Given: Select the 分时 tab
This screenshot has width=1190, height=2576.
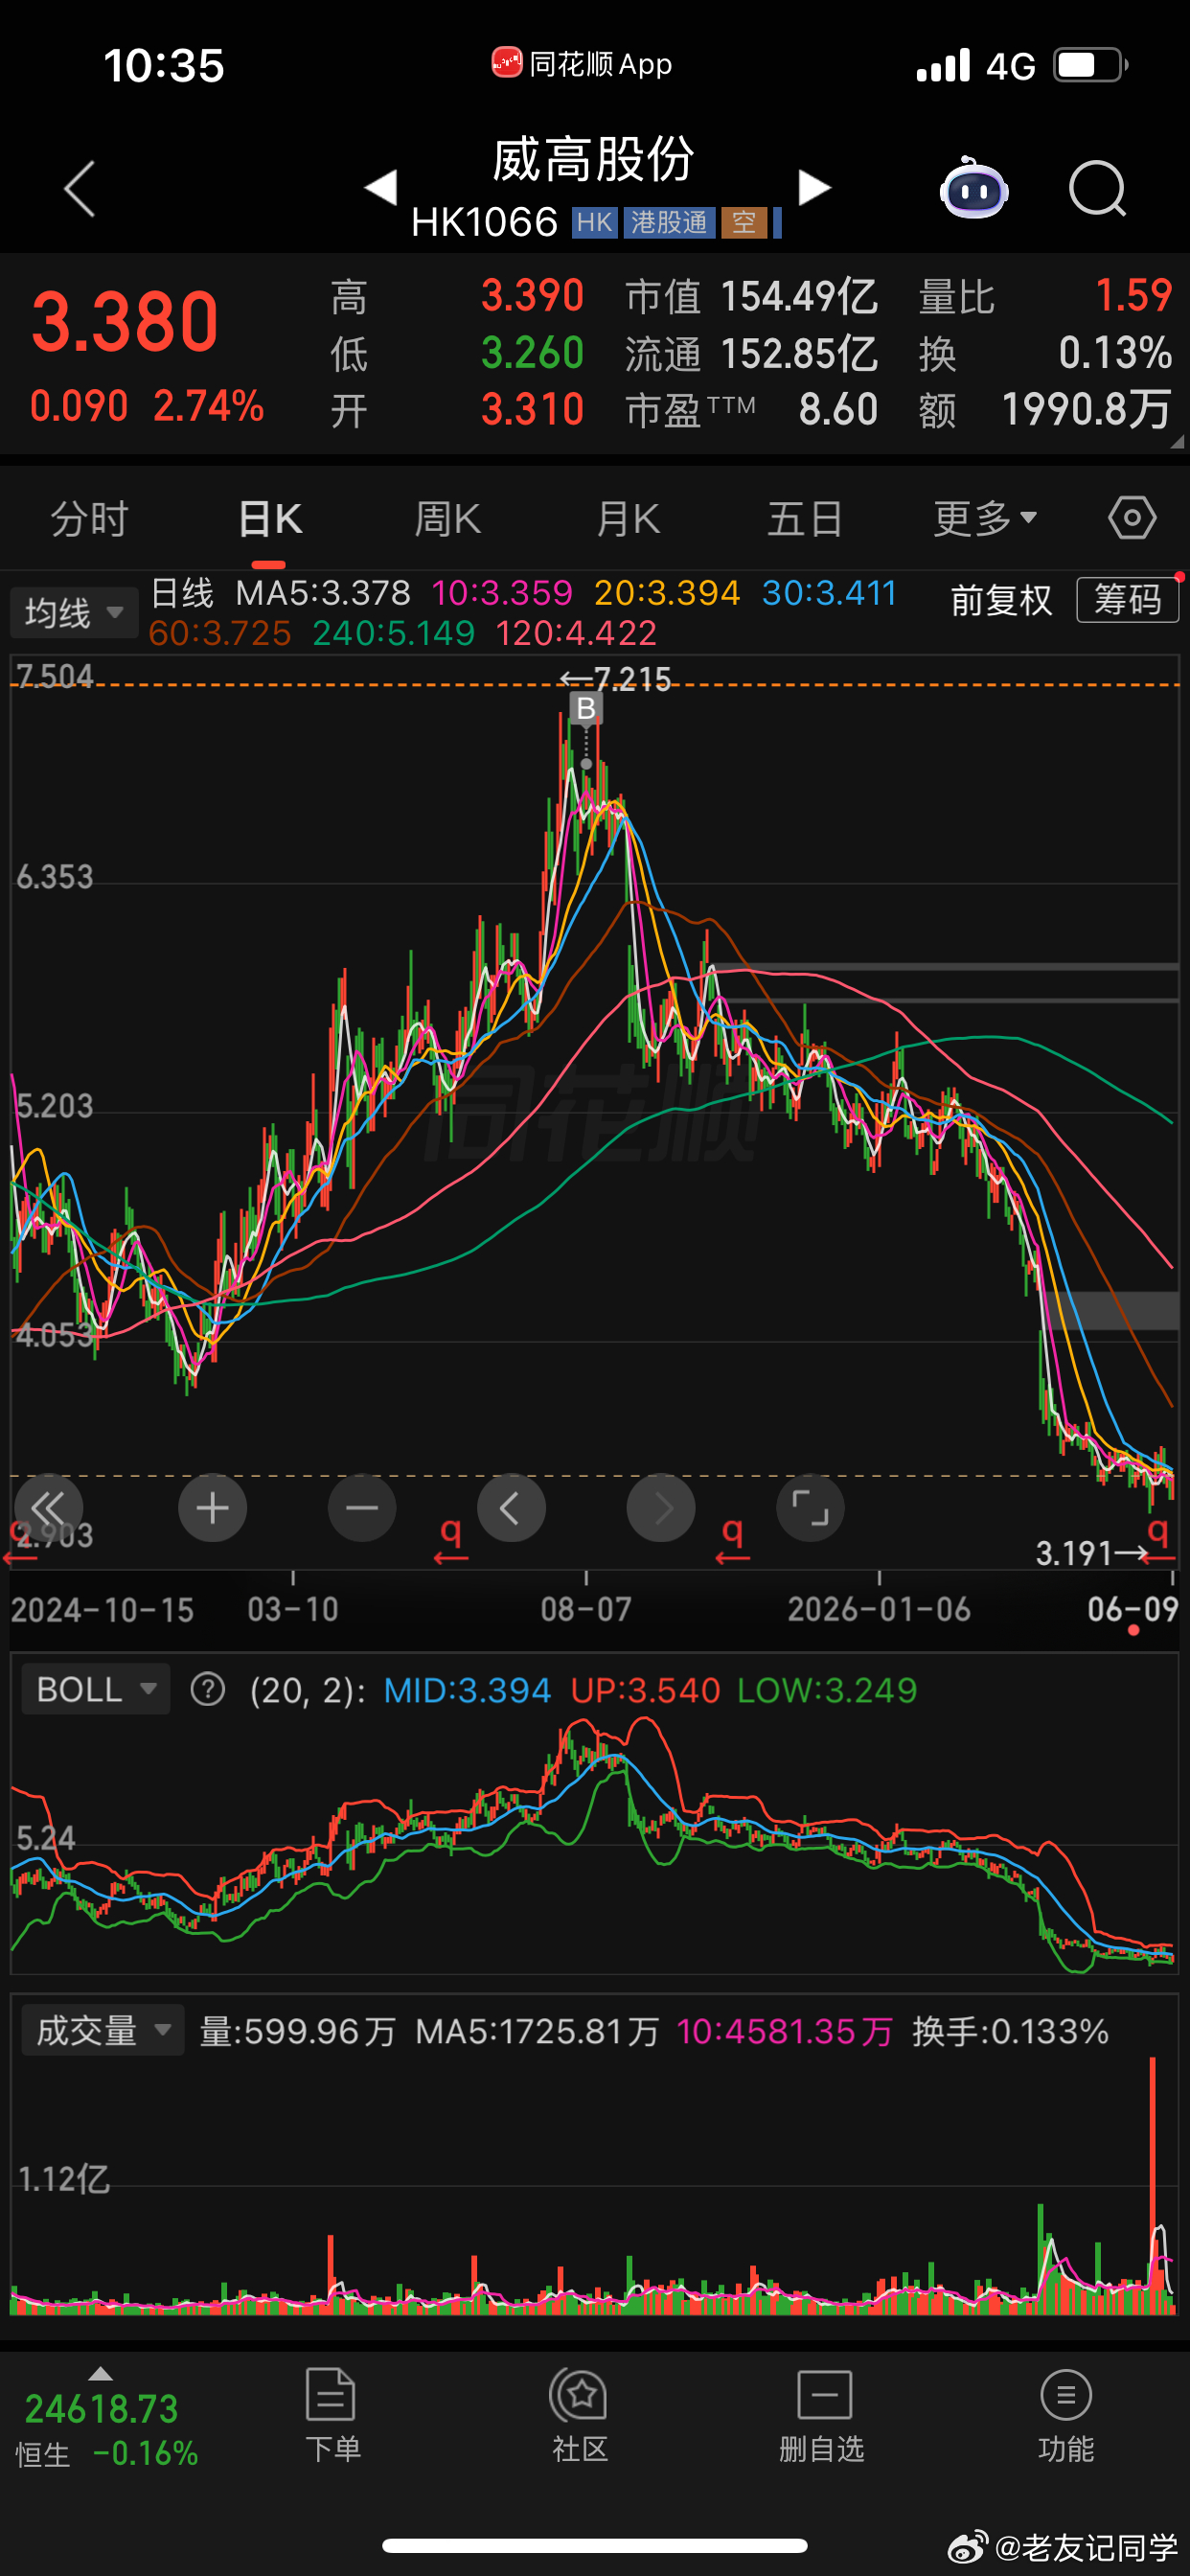Looking at the screenshot, I should 90,519.
